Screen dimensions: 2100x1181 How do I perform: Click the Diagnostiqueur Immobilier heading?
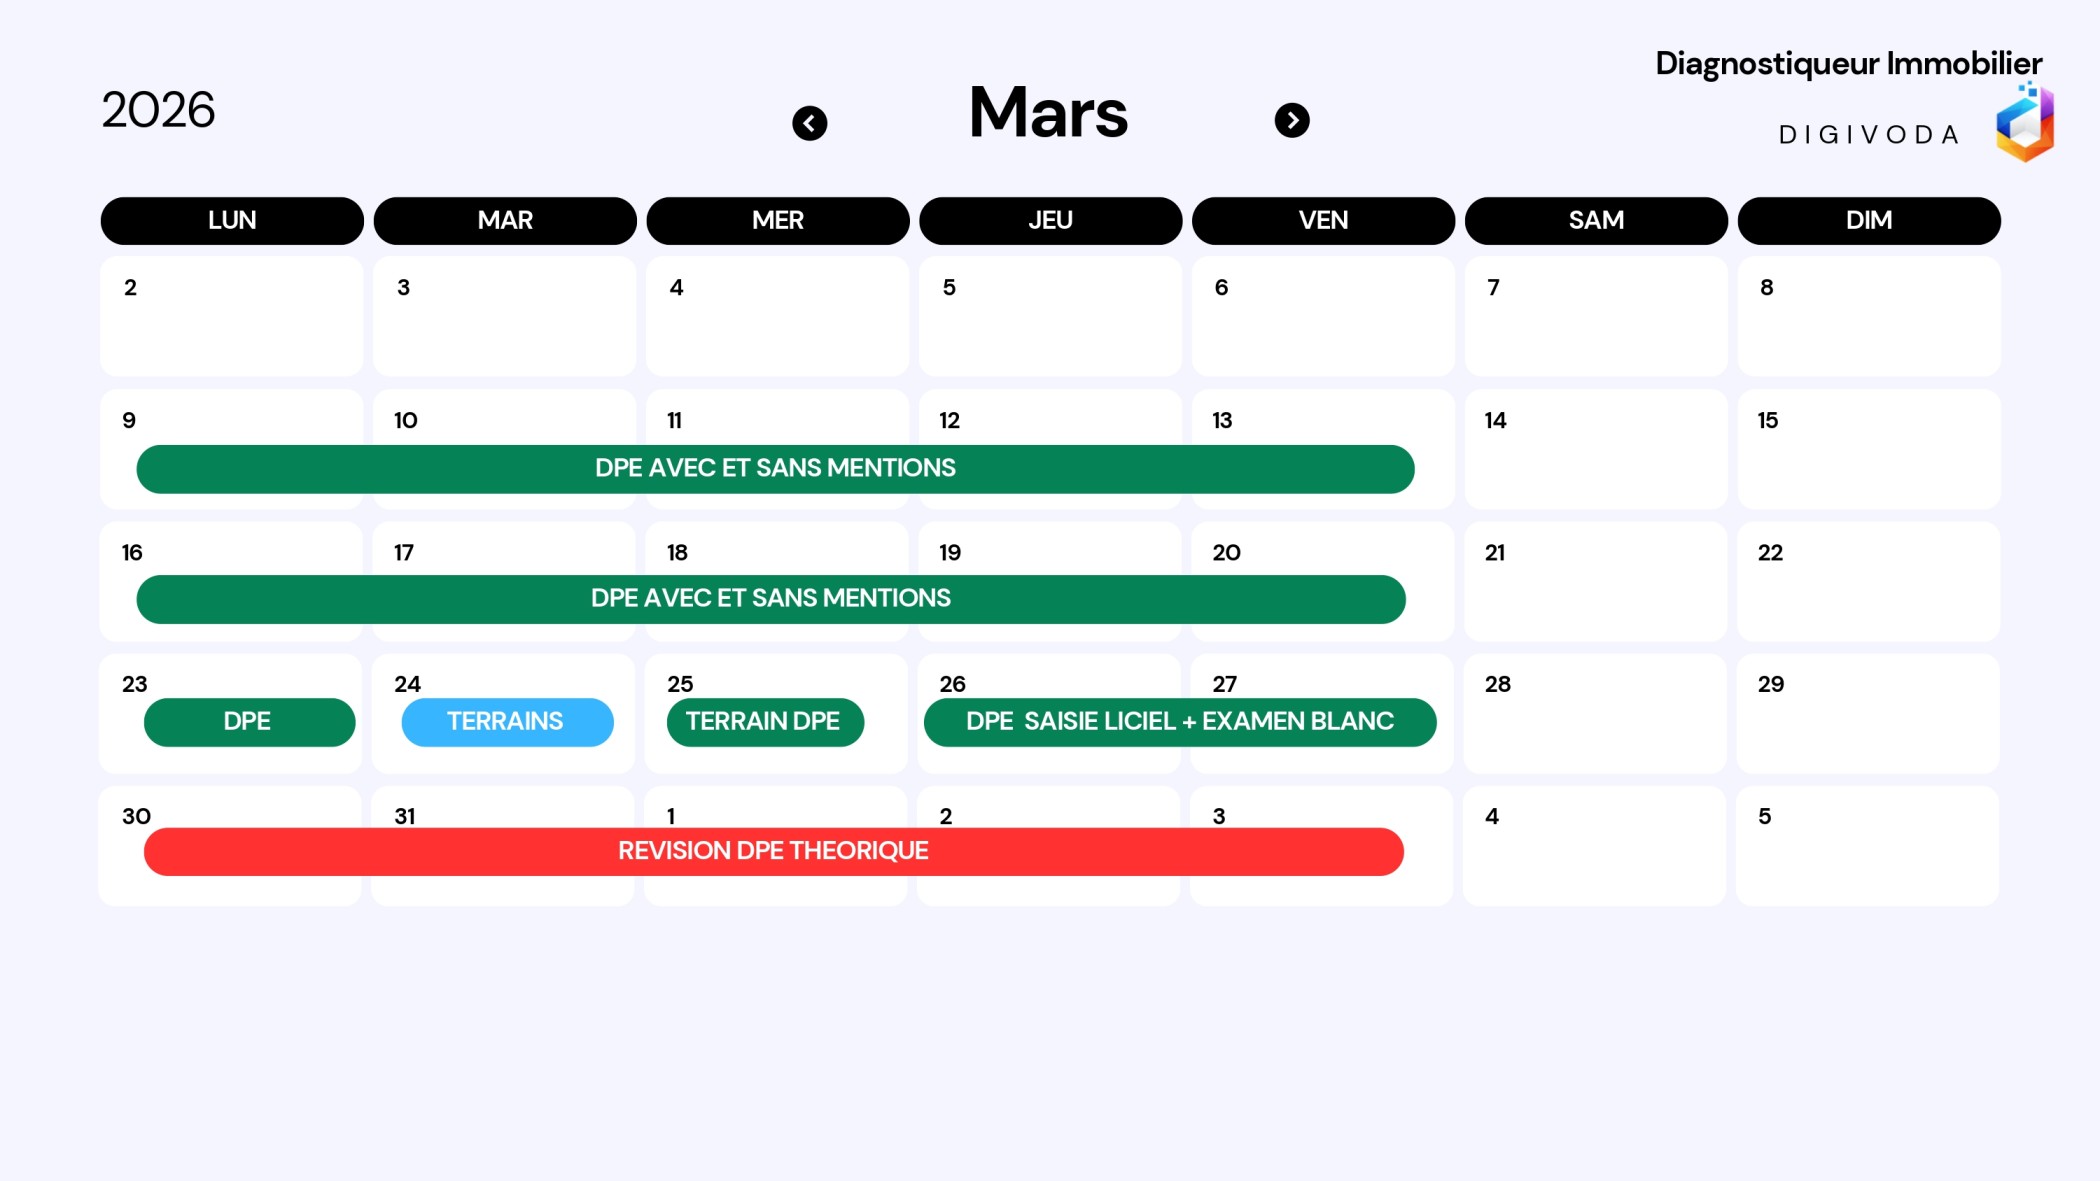(x=1848, y=64)
